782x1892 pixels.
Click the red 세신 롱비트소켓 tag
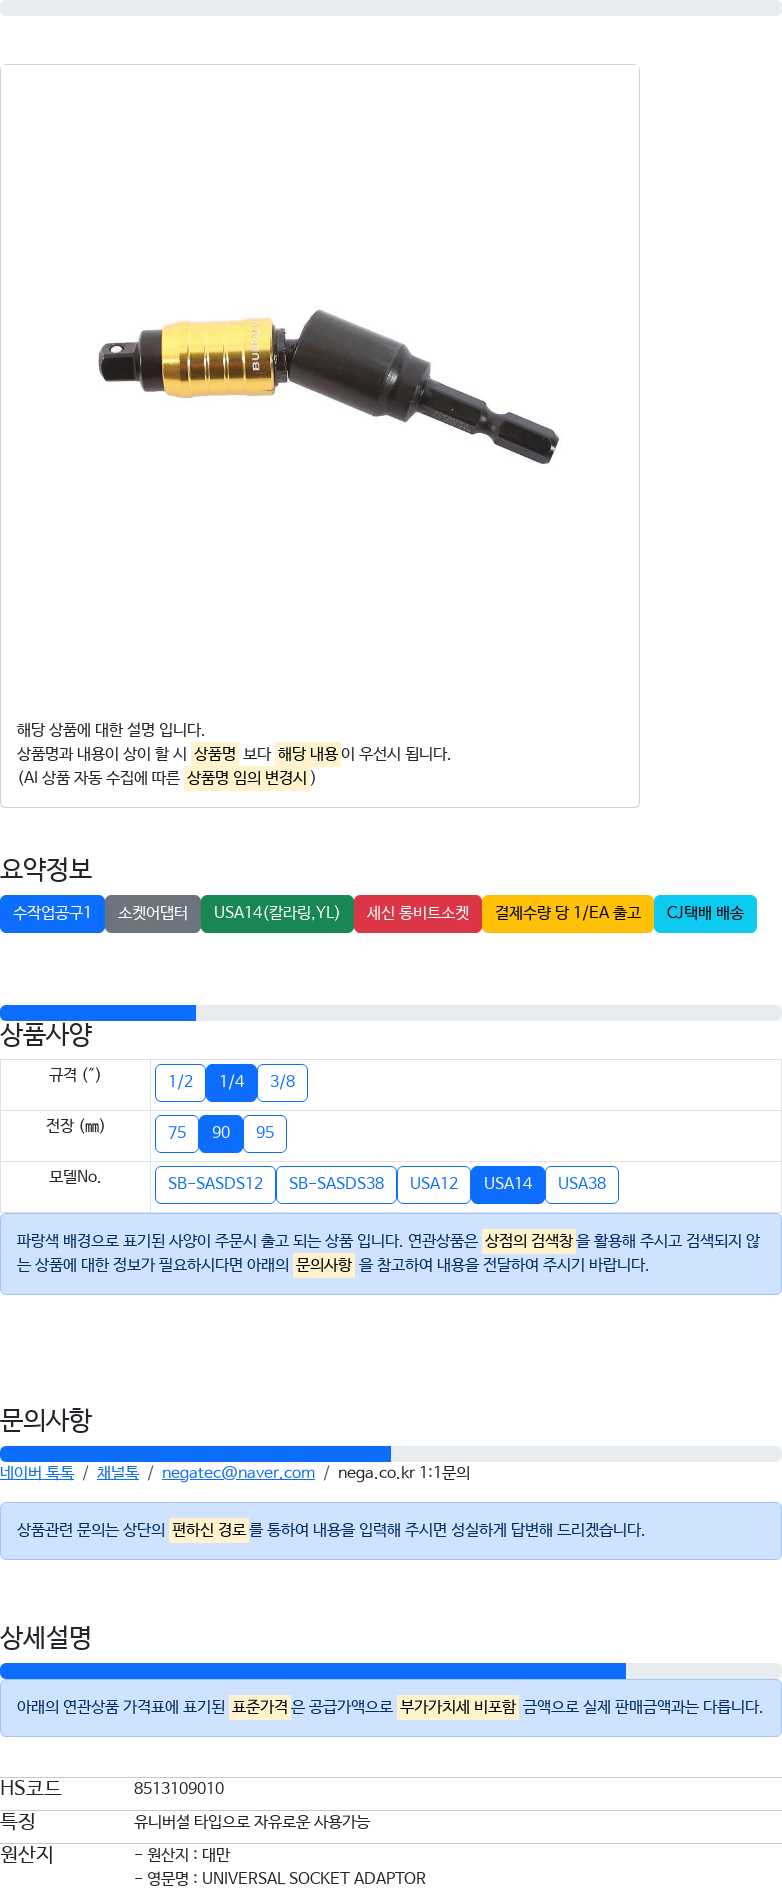418,913
